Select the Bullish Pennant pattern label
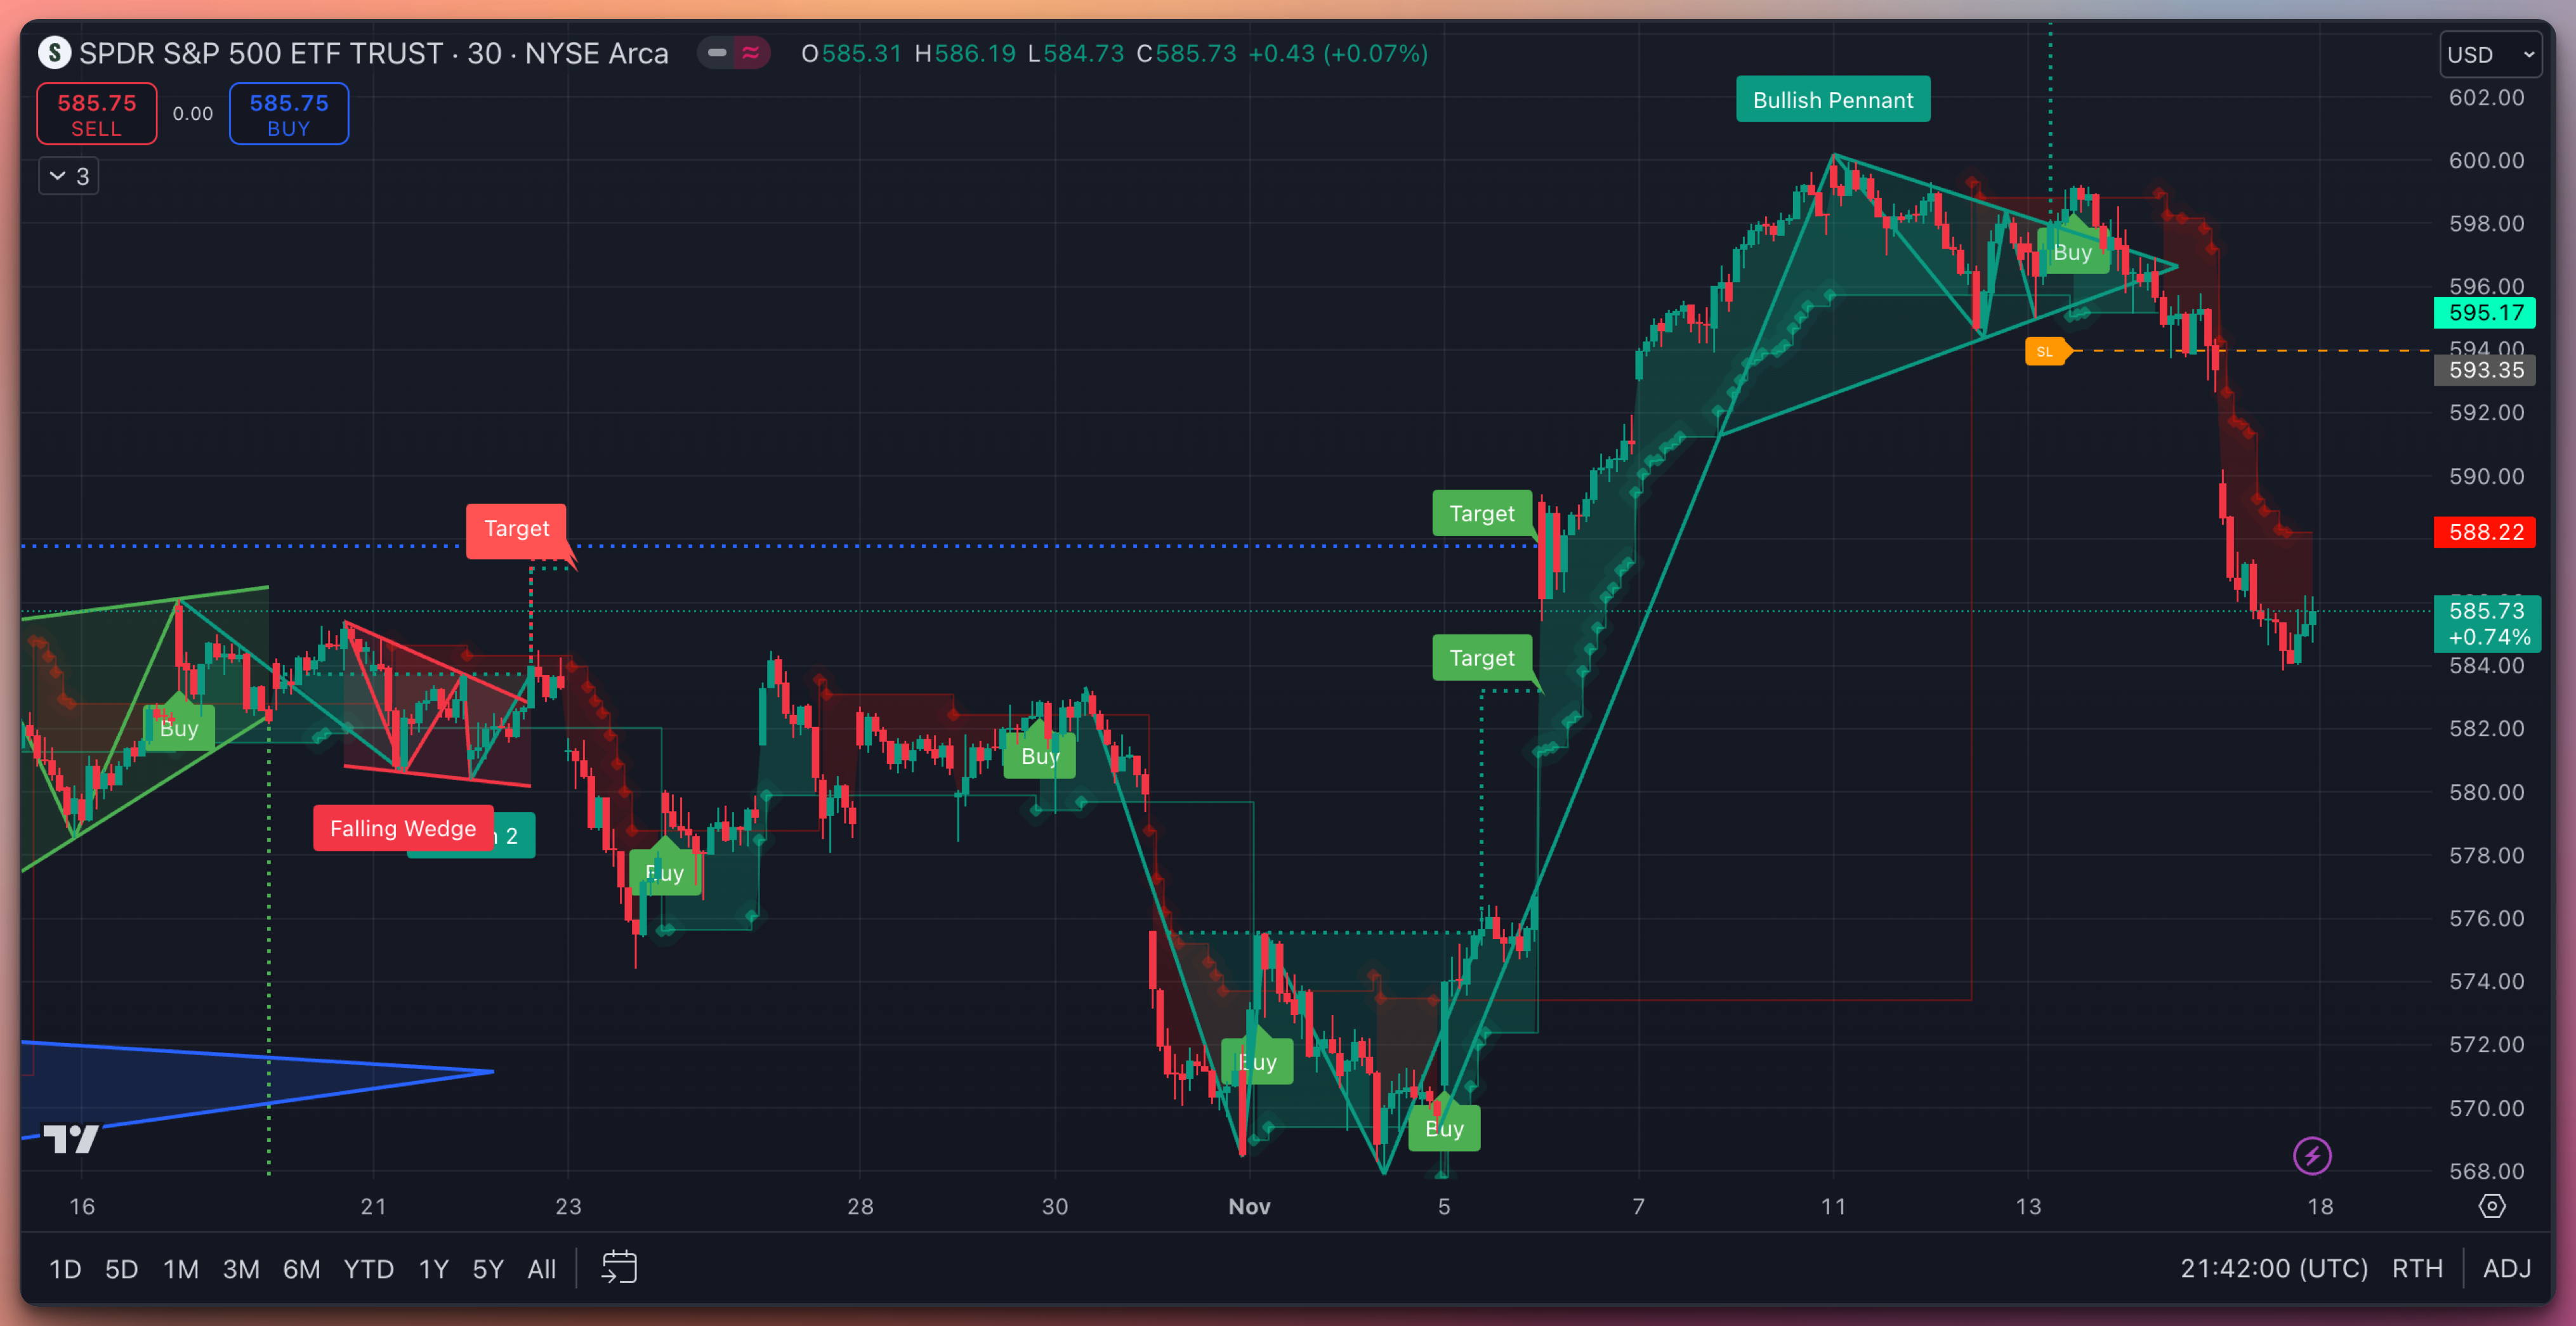The height and width of the screenshot is (1326, 2576). [x=1833, y=99]
